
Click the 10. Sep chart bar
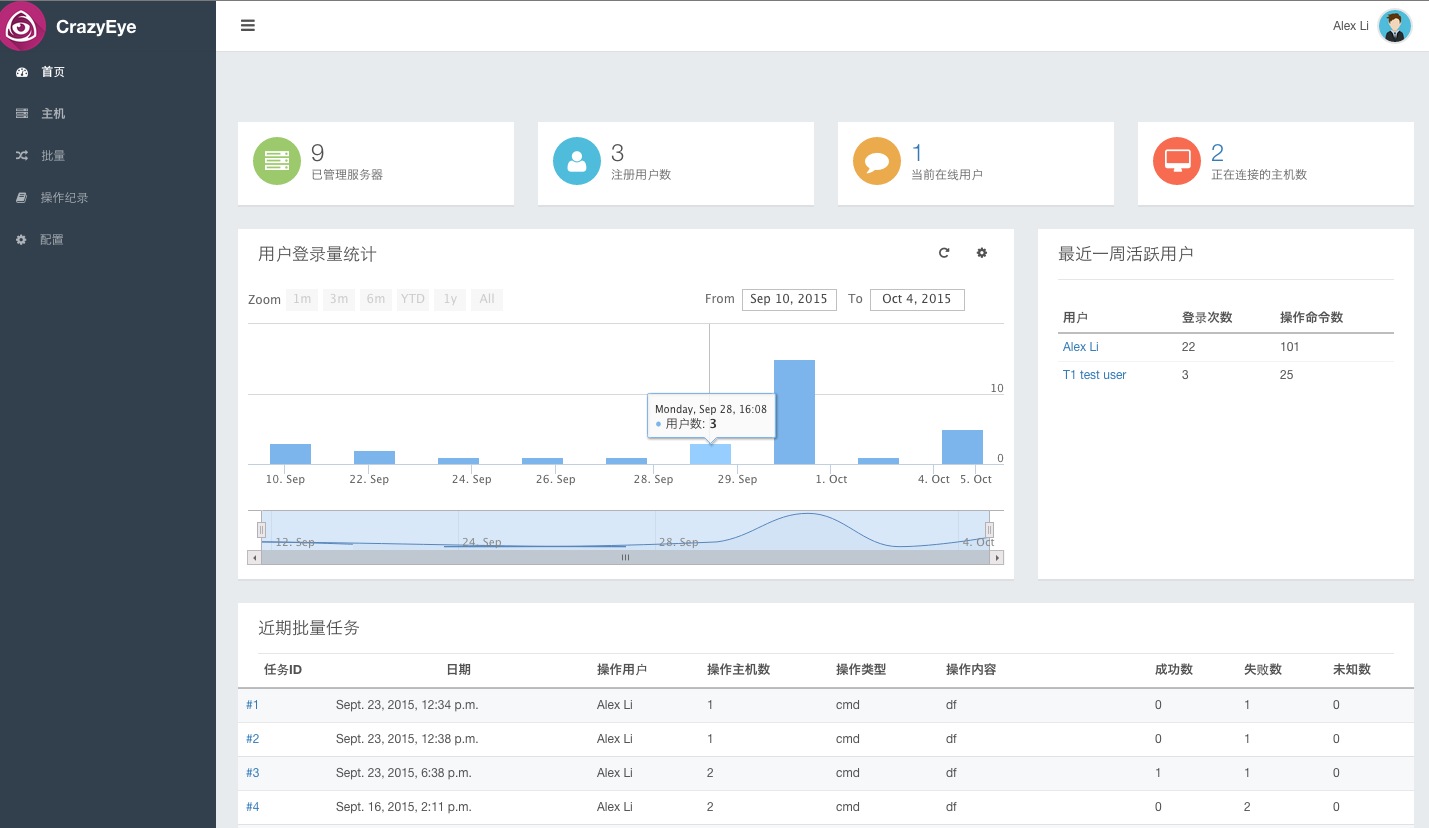pos(290,454)
